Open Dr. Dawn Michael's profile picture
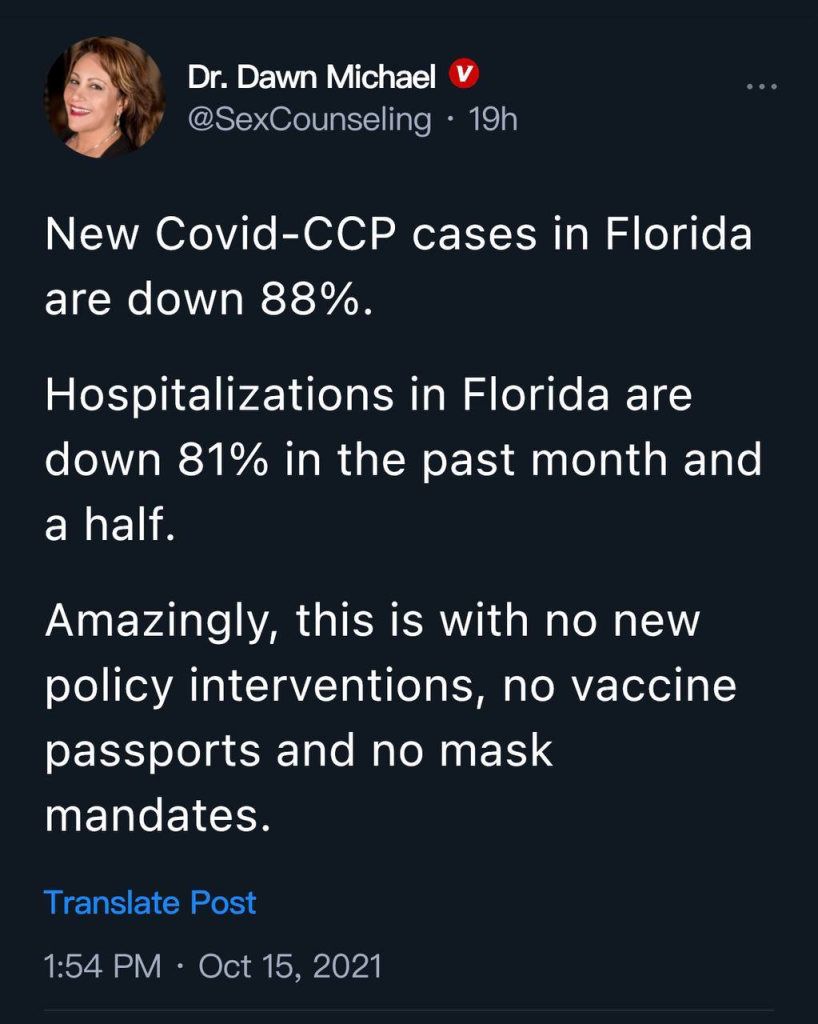818x1024 pixels. (103, 97)
